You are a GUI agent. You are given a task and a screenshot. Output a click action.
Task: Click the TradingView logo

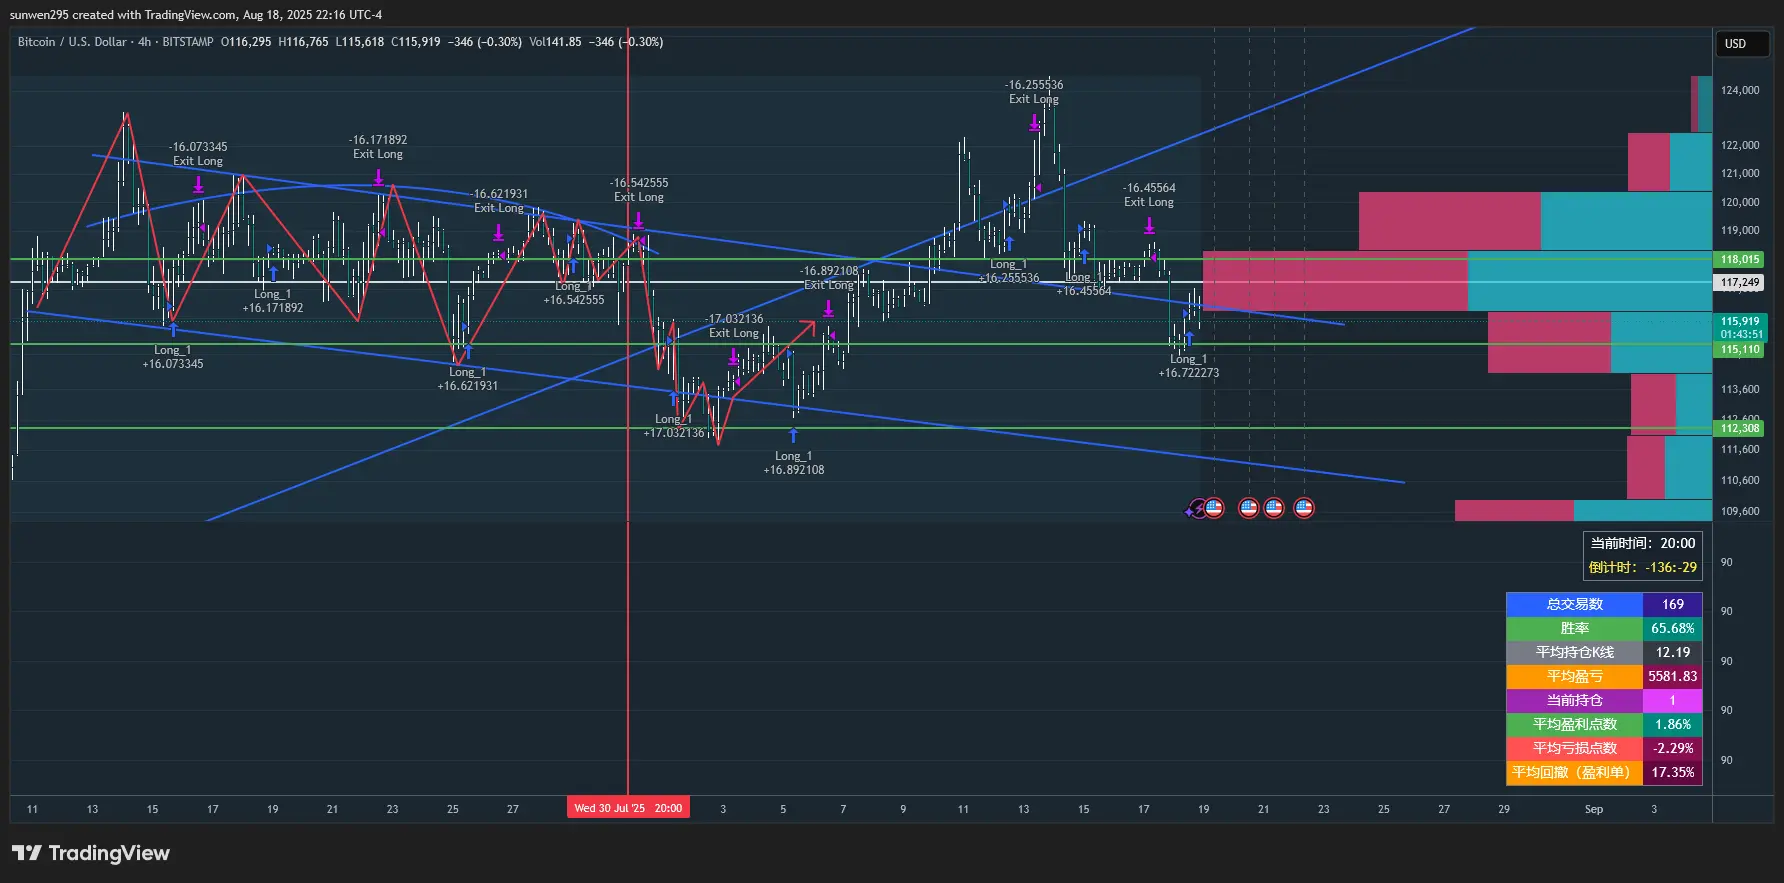point(91,853)
